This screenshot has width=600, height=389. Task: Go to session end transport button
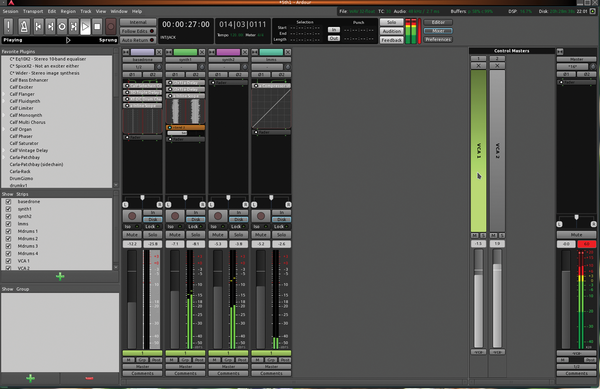[x=50, y=26]
